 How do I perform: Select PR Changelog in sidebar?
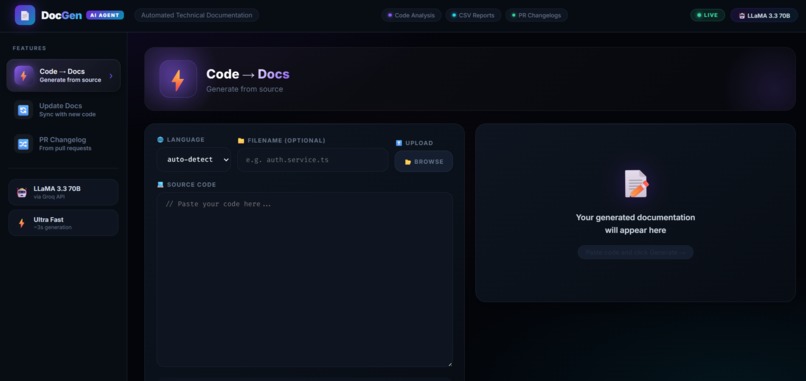coord(63,143)
